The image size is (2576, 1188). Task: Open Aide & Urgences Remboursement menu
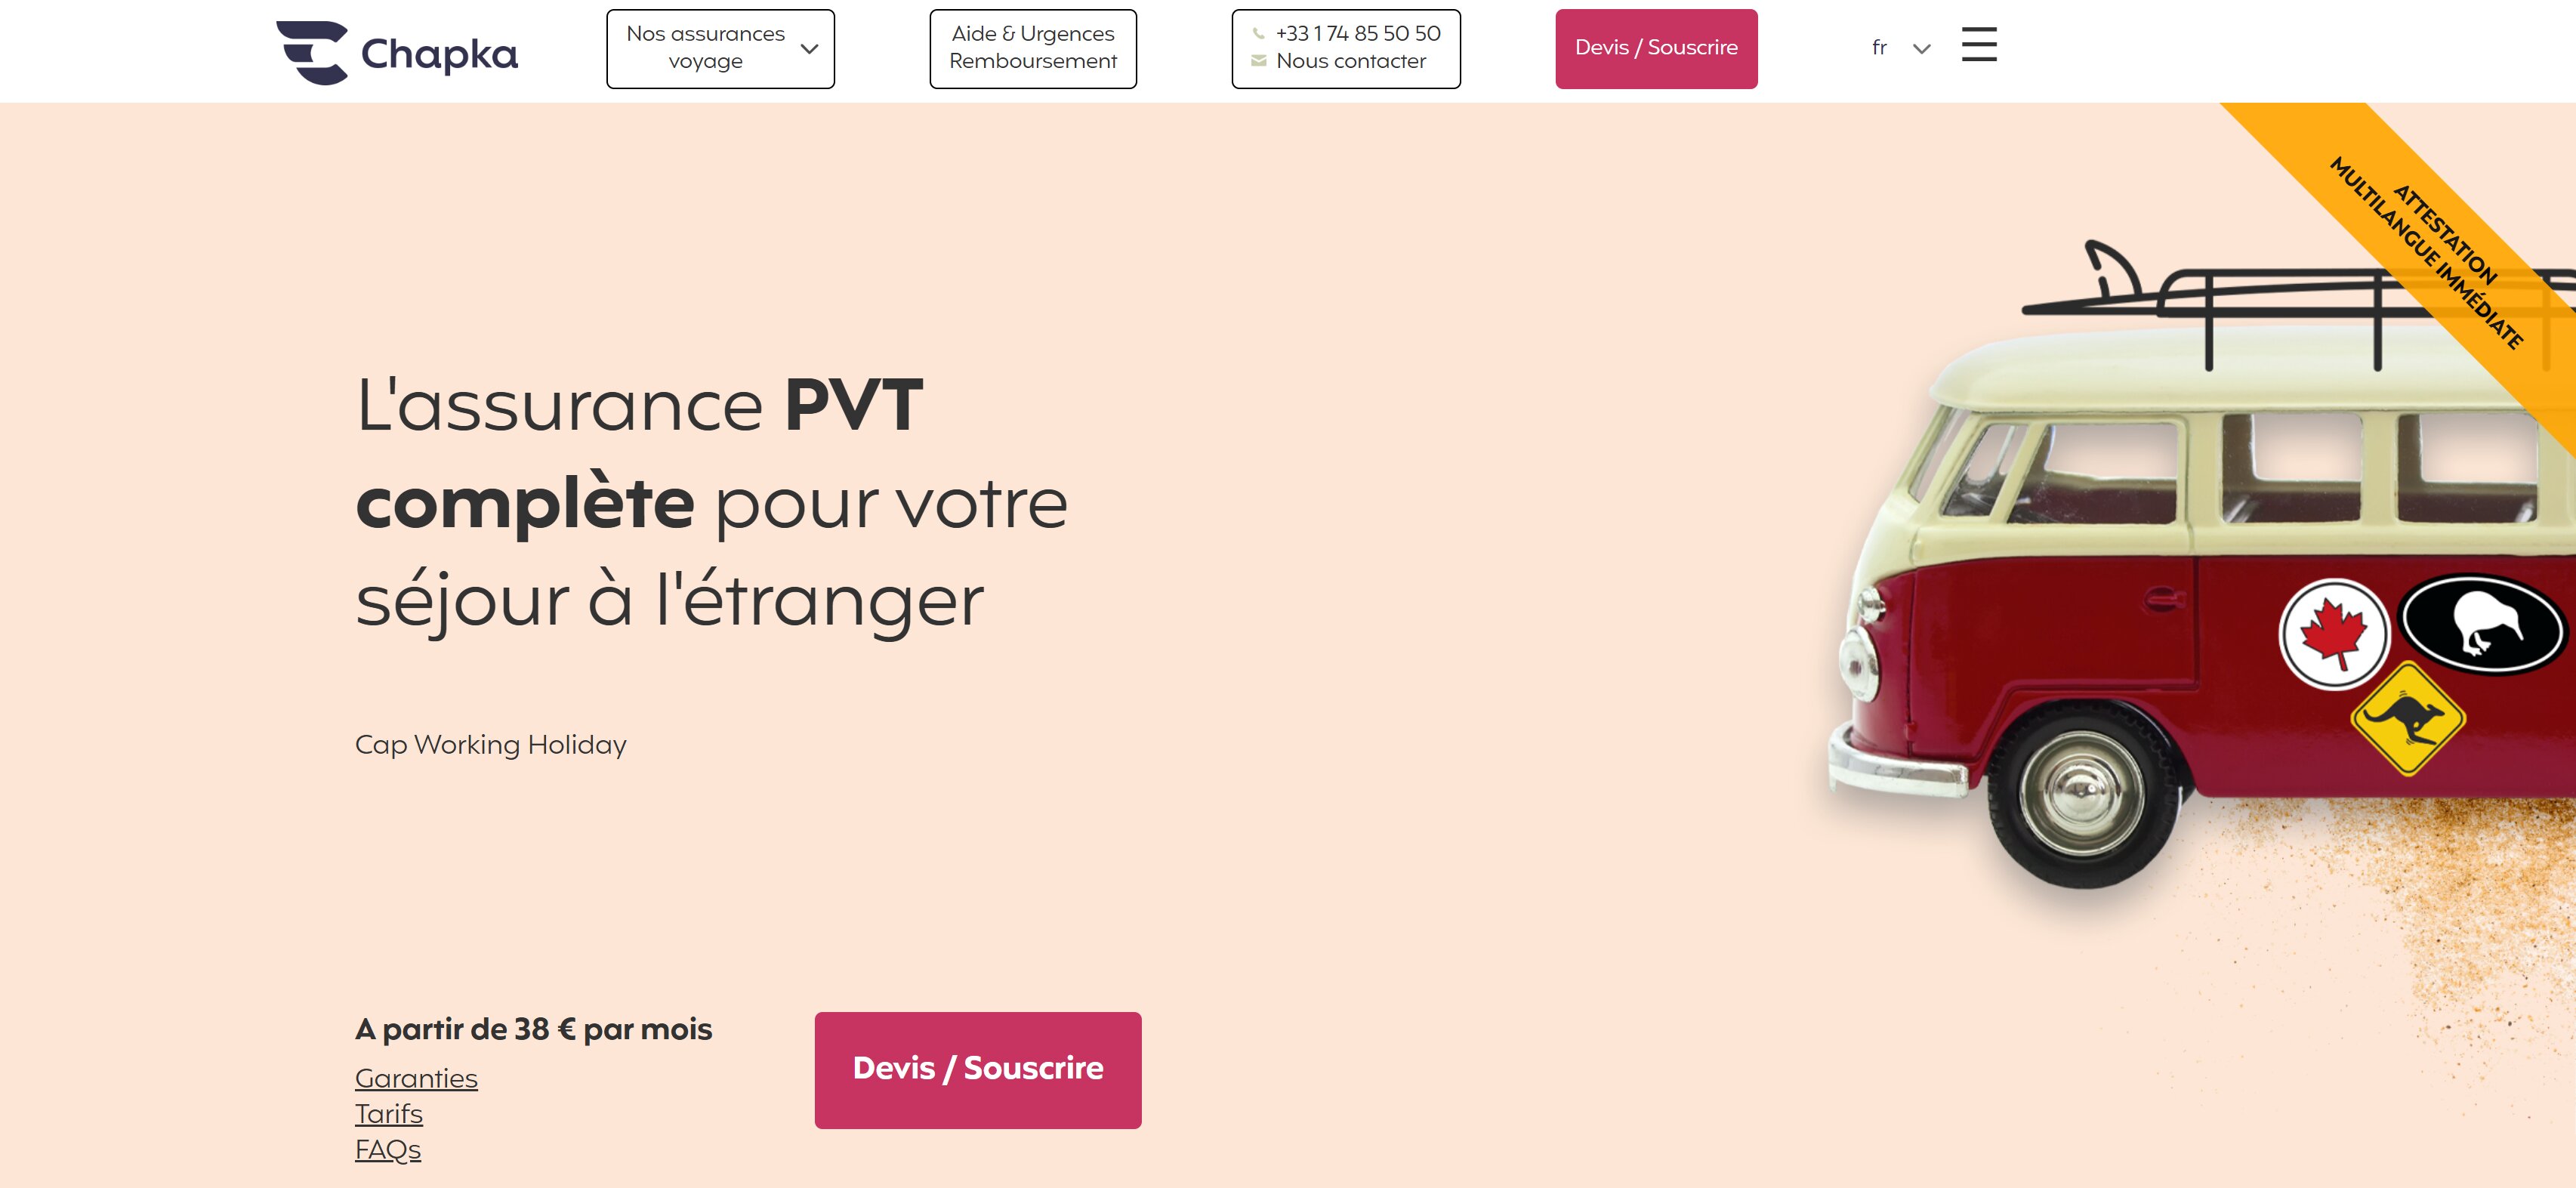pyautogui.click(x=1033, y=49)
